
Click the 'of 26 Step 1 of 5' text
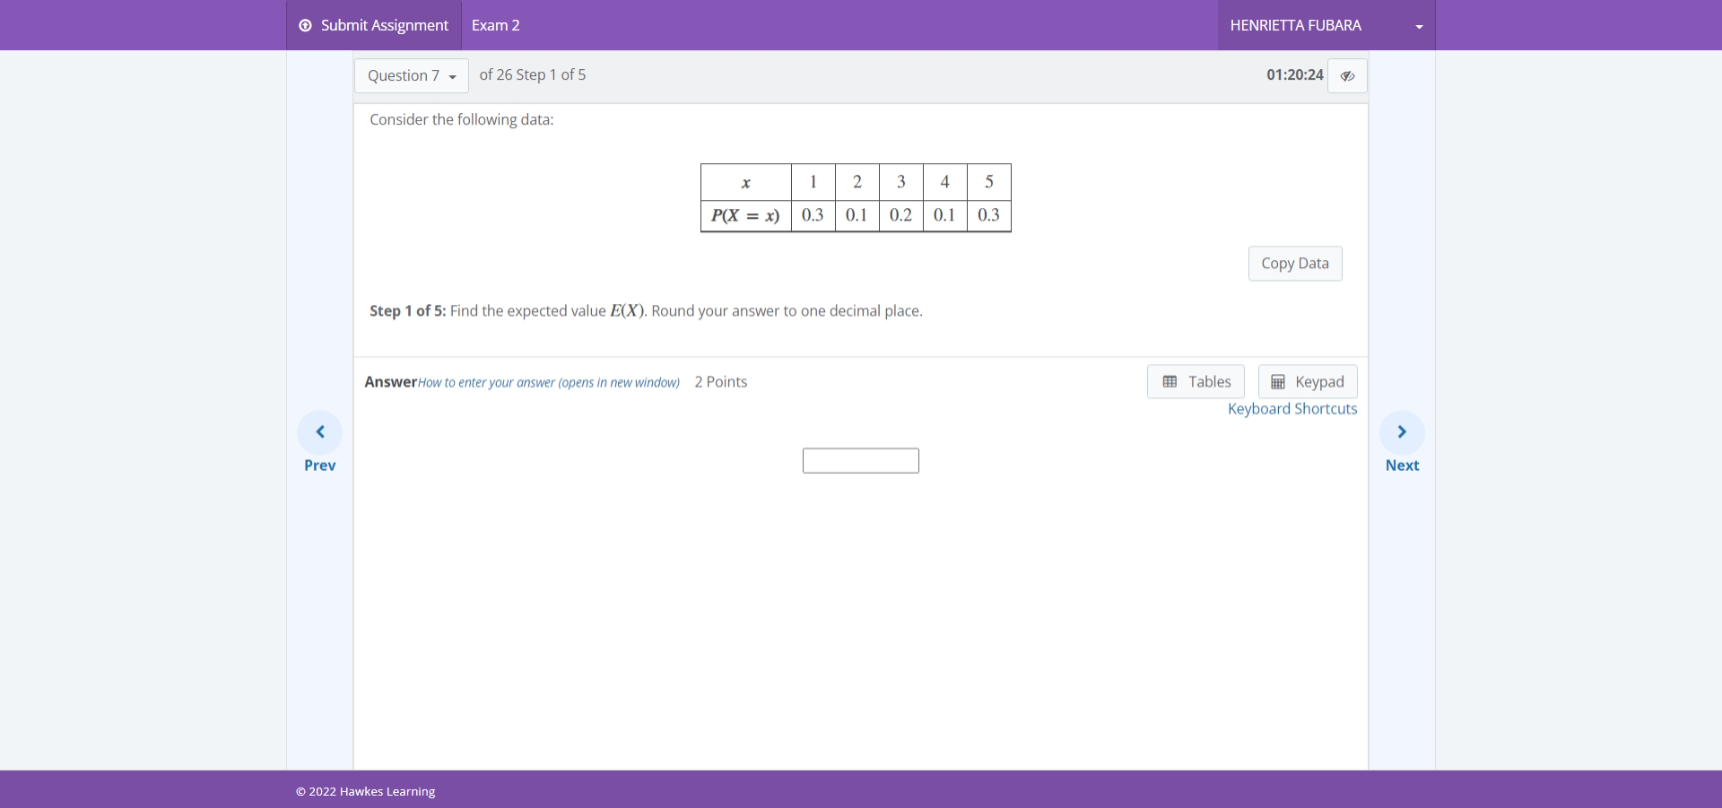tap(532, 75)
